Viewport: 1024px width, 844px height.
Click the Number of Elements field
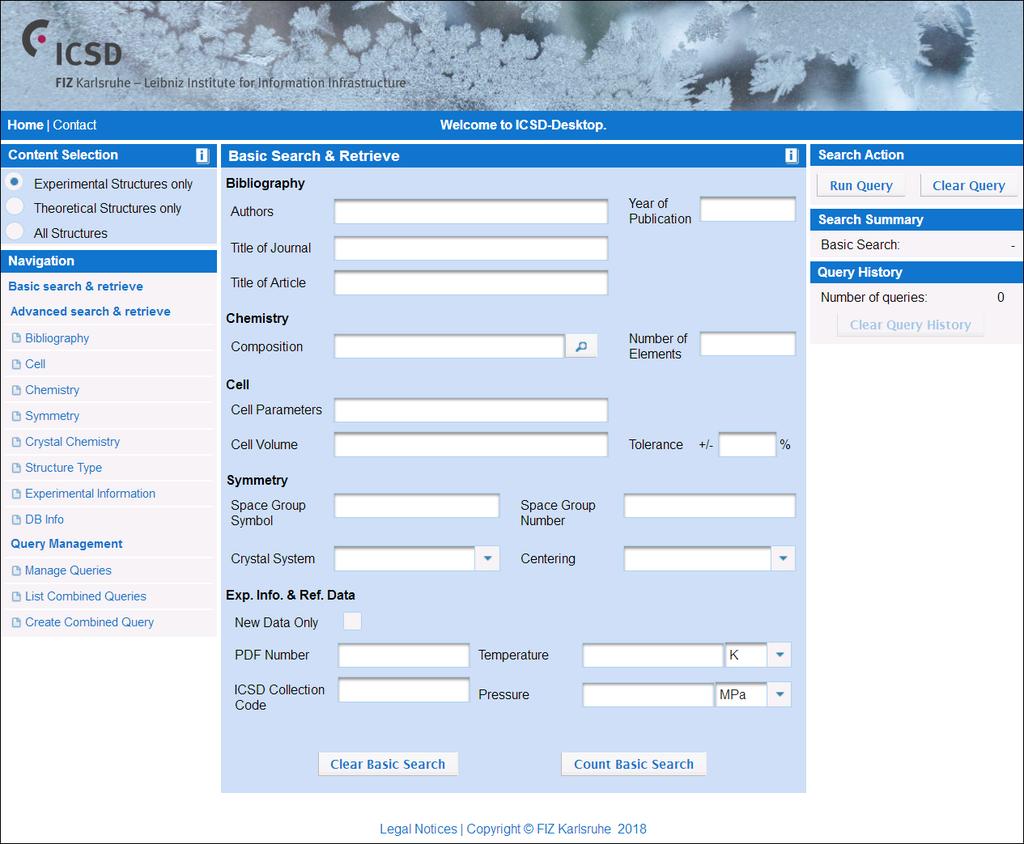[x=748, y=344]
